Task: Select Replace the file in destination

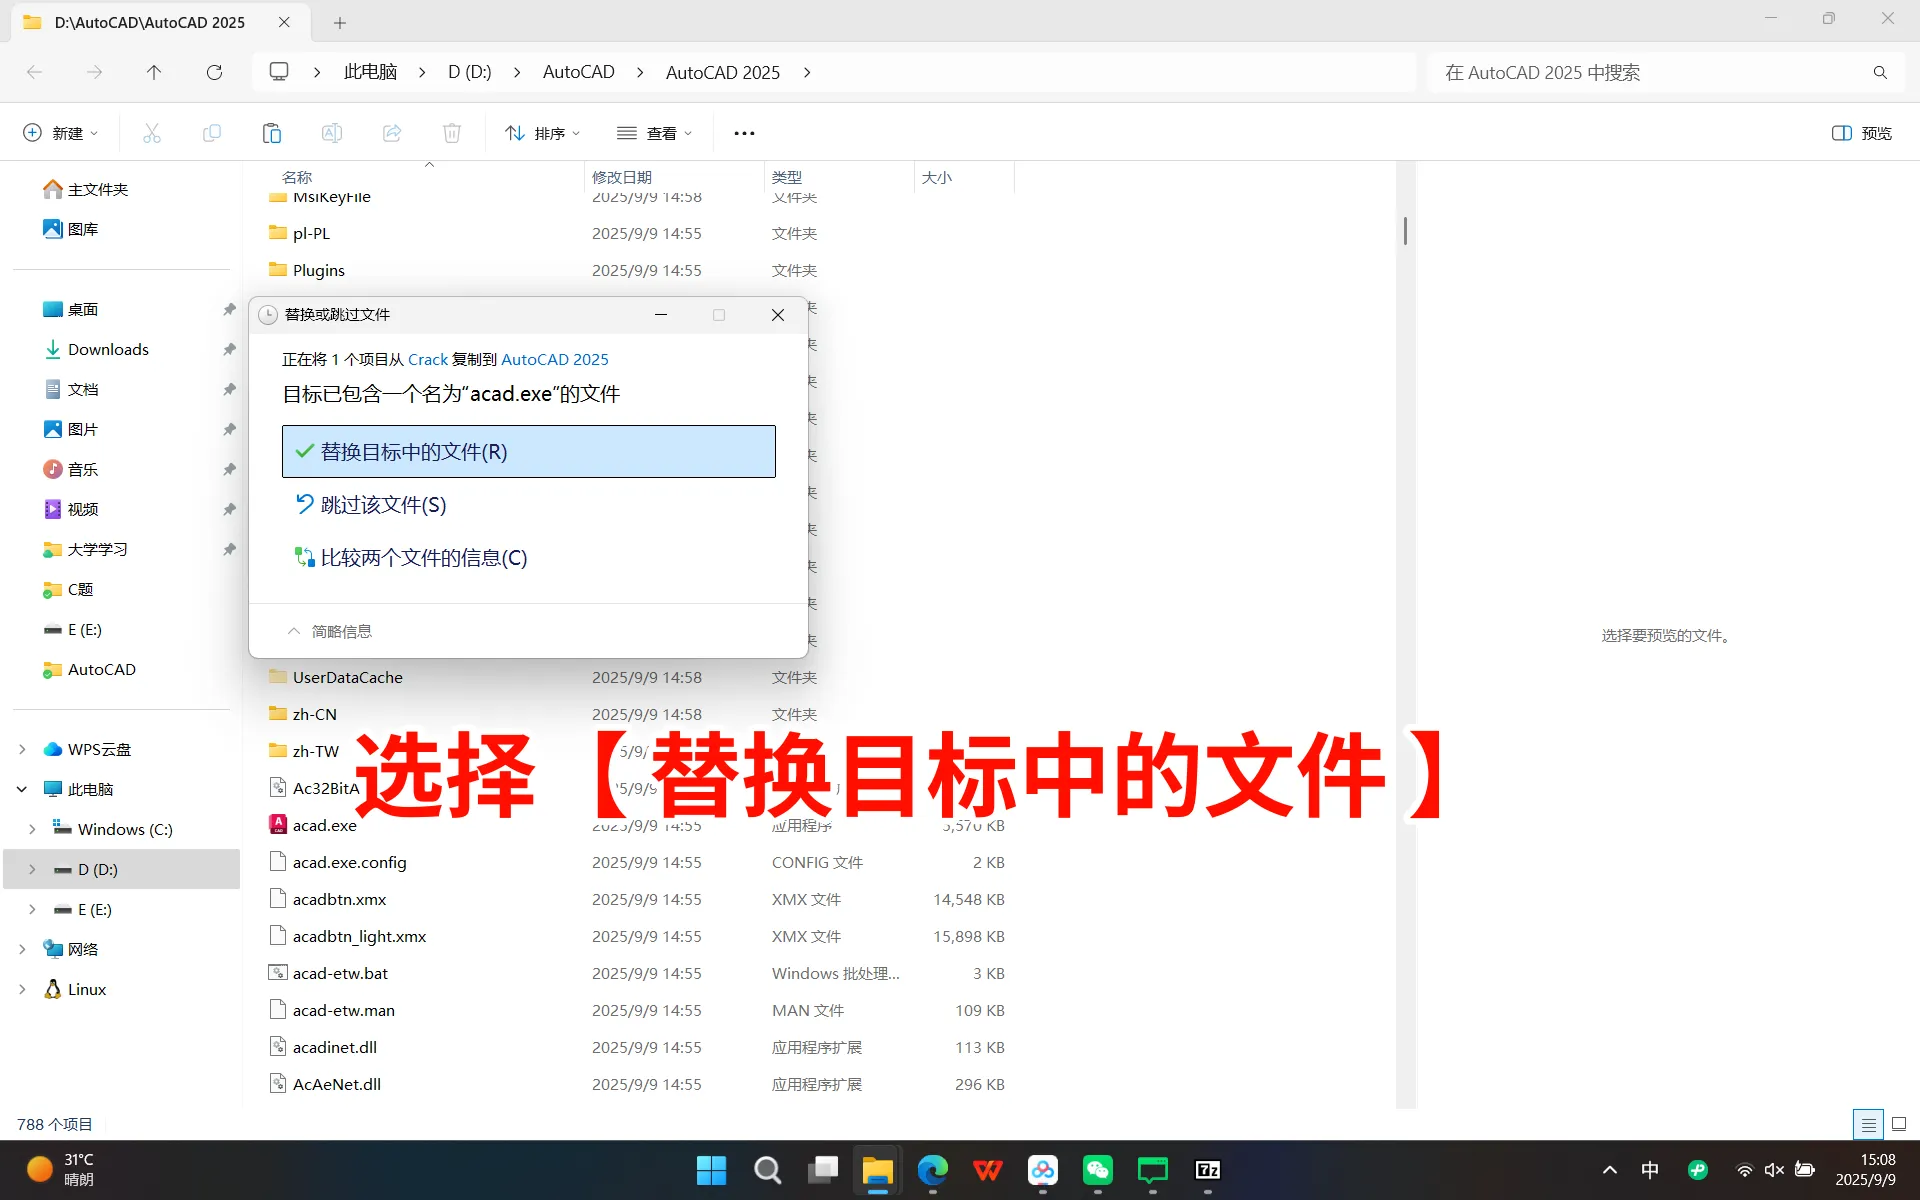Action: tap(528, 451)
